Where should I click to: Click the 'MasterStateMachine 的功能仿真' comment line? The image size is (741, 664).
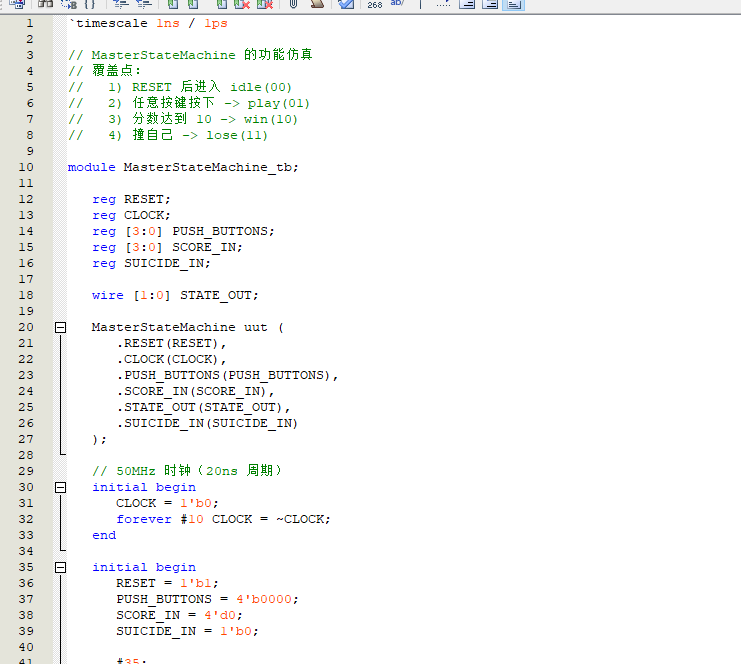coord(190,55)
